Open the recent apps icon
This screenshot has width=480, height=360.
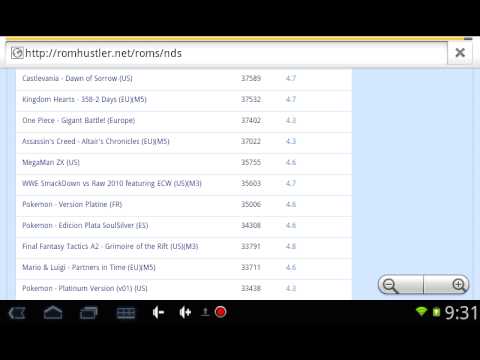[89, 313]
